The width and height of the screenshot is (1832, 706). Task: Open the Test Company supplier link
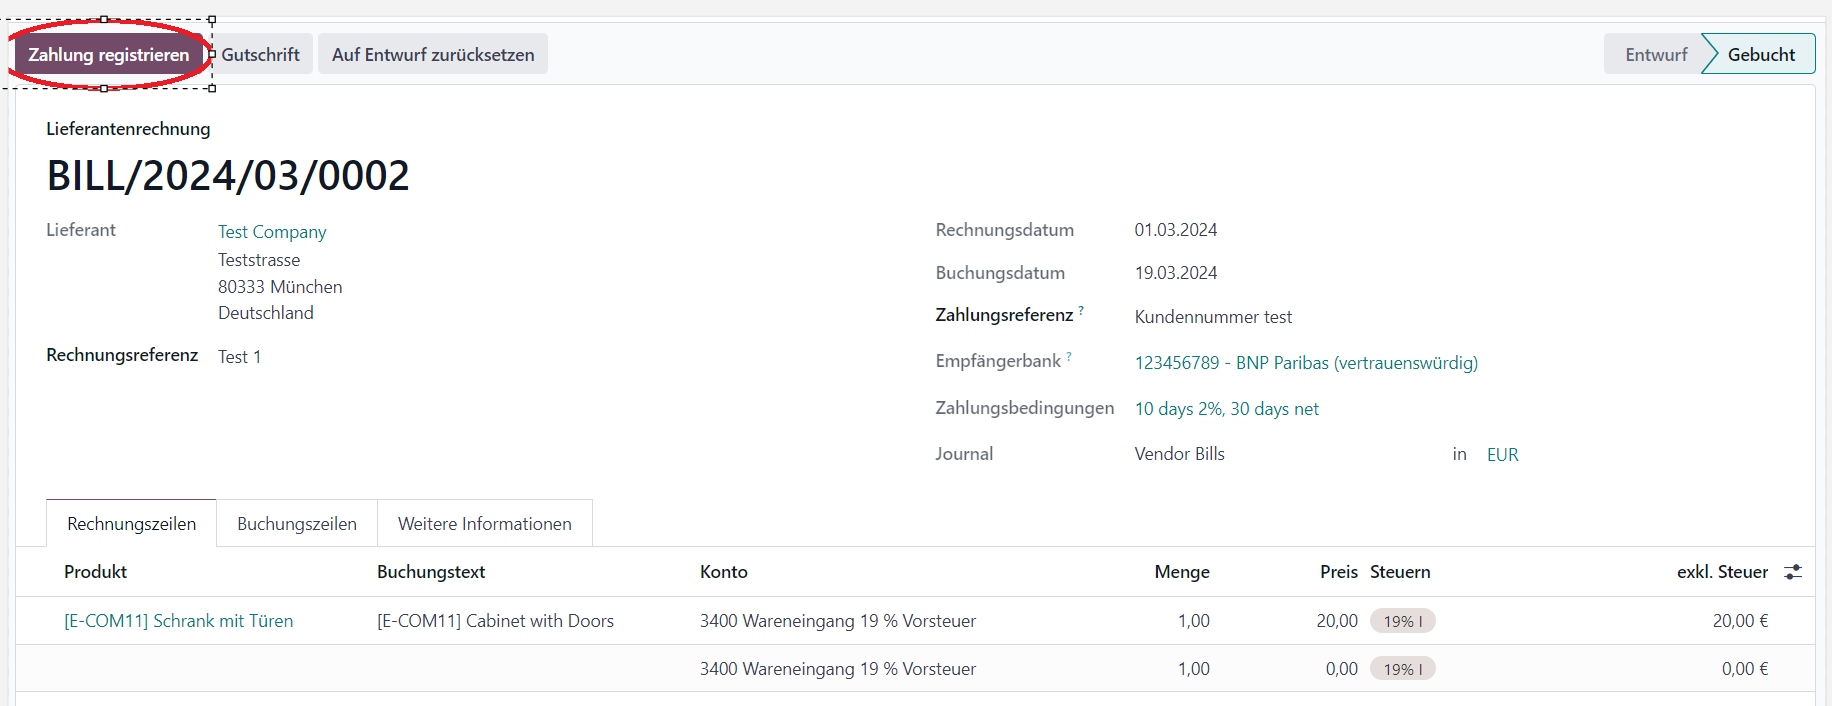(272, 231)
